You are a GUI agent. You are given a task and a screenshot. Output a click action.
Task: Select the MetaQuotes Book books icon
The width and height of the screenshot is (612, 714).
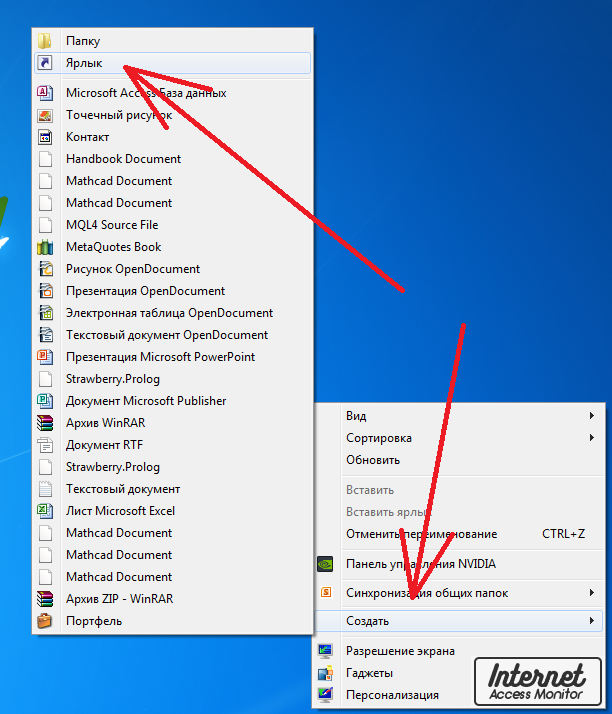[45, 247]
